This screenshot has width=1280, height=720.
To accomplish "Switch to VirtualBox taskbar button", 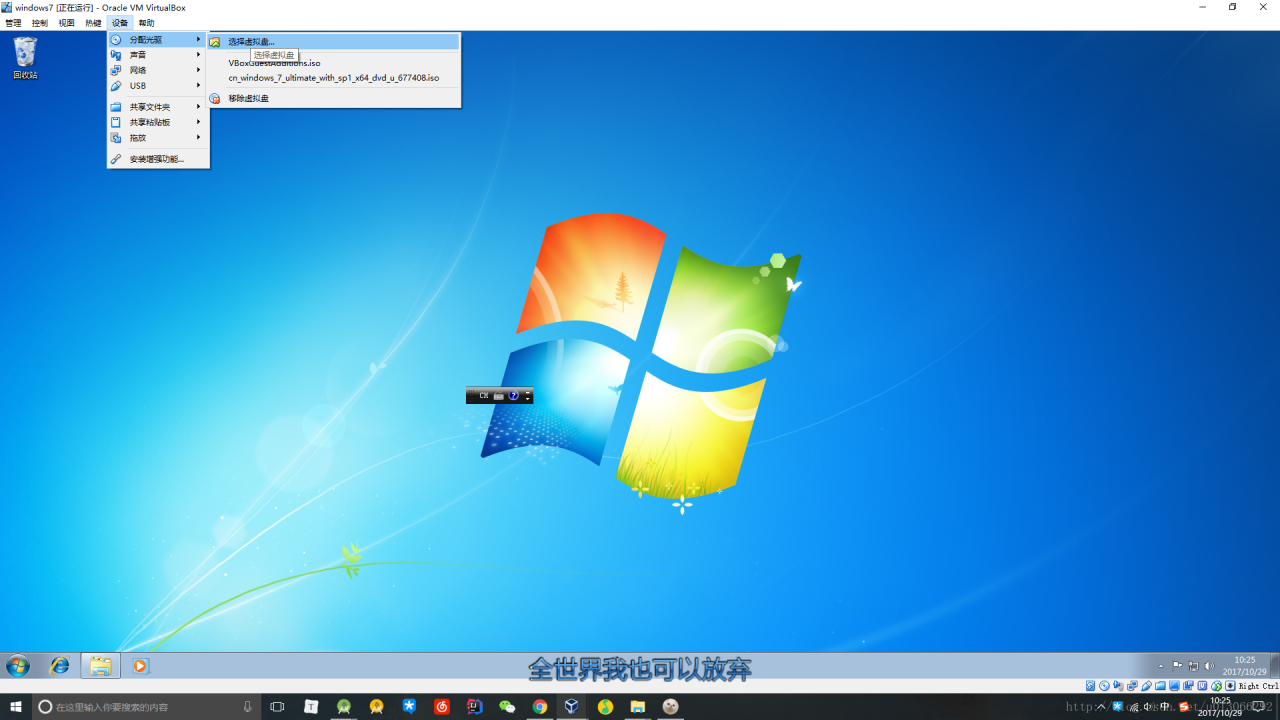I will (572, 707).
